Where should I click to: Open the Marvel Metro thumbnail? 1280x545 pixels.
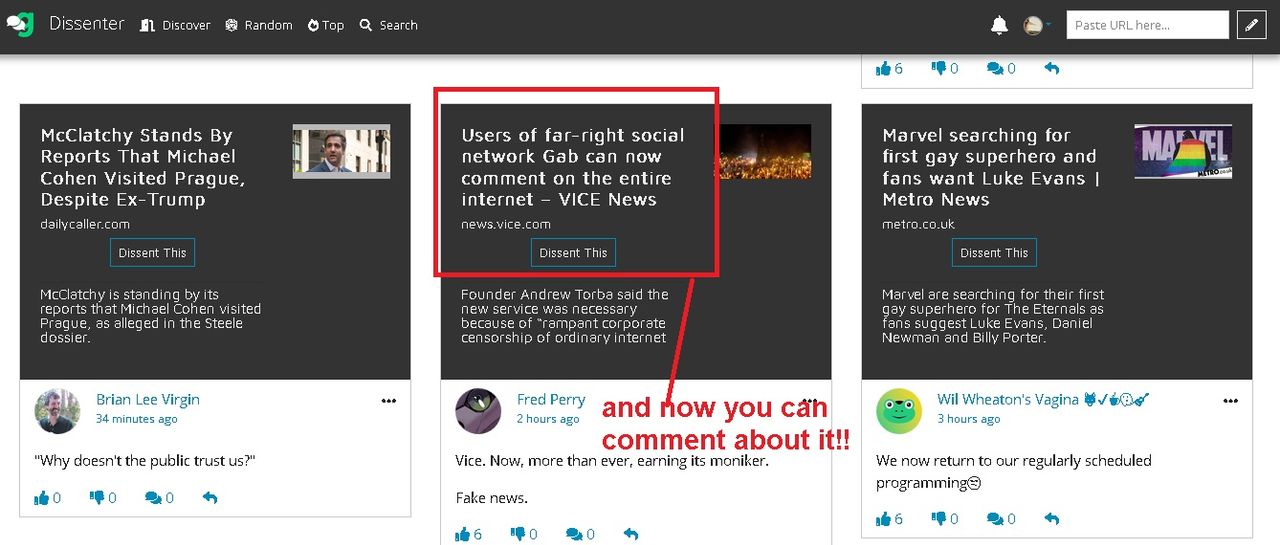point(1183,151)
